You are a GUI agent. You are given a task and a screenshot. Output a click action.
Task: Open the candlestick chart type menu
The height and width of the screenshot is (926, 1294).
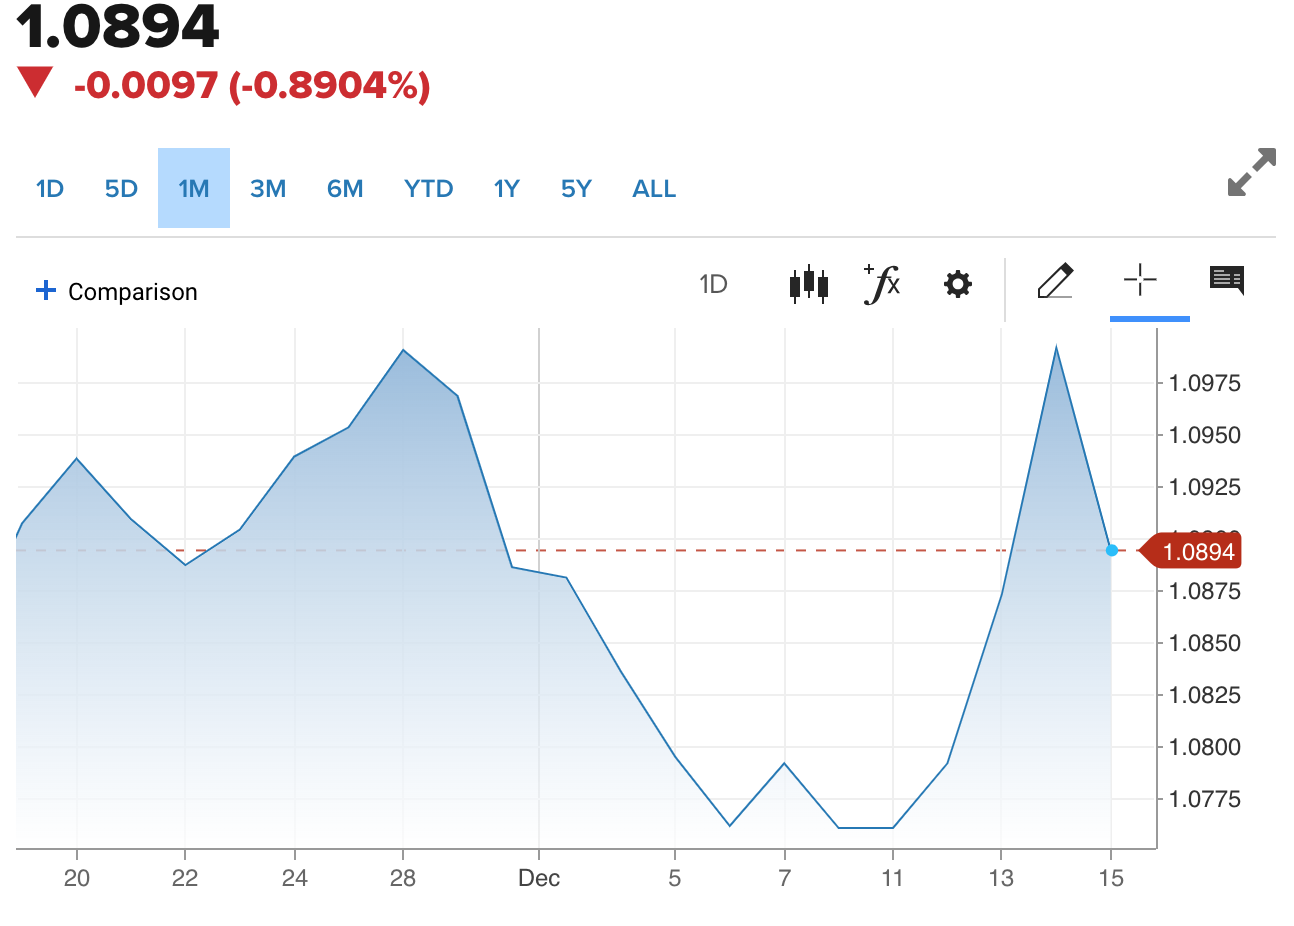[808, 285]
